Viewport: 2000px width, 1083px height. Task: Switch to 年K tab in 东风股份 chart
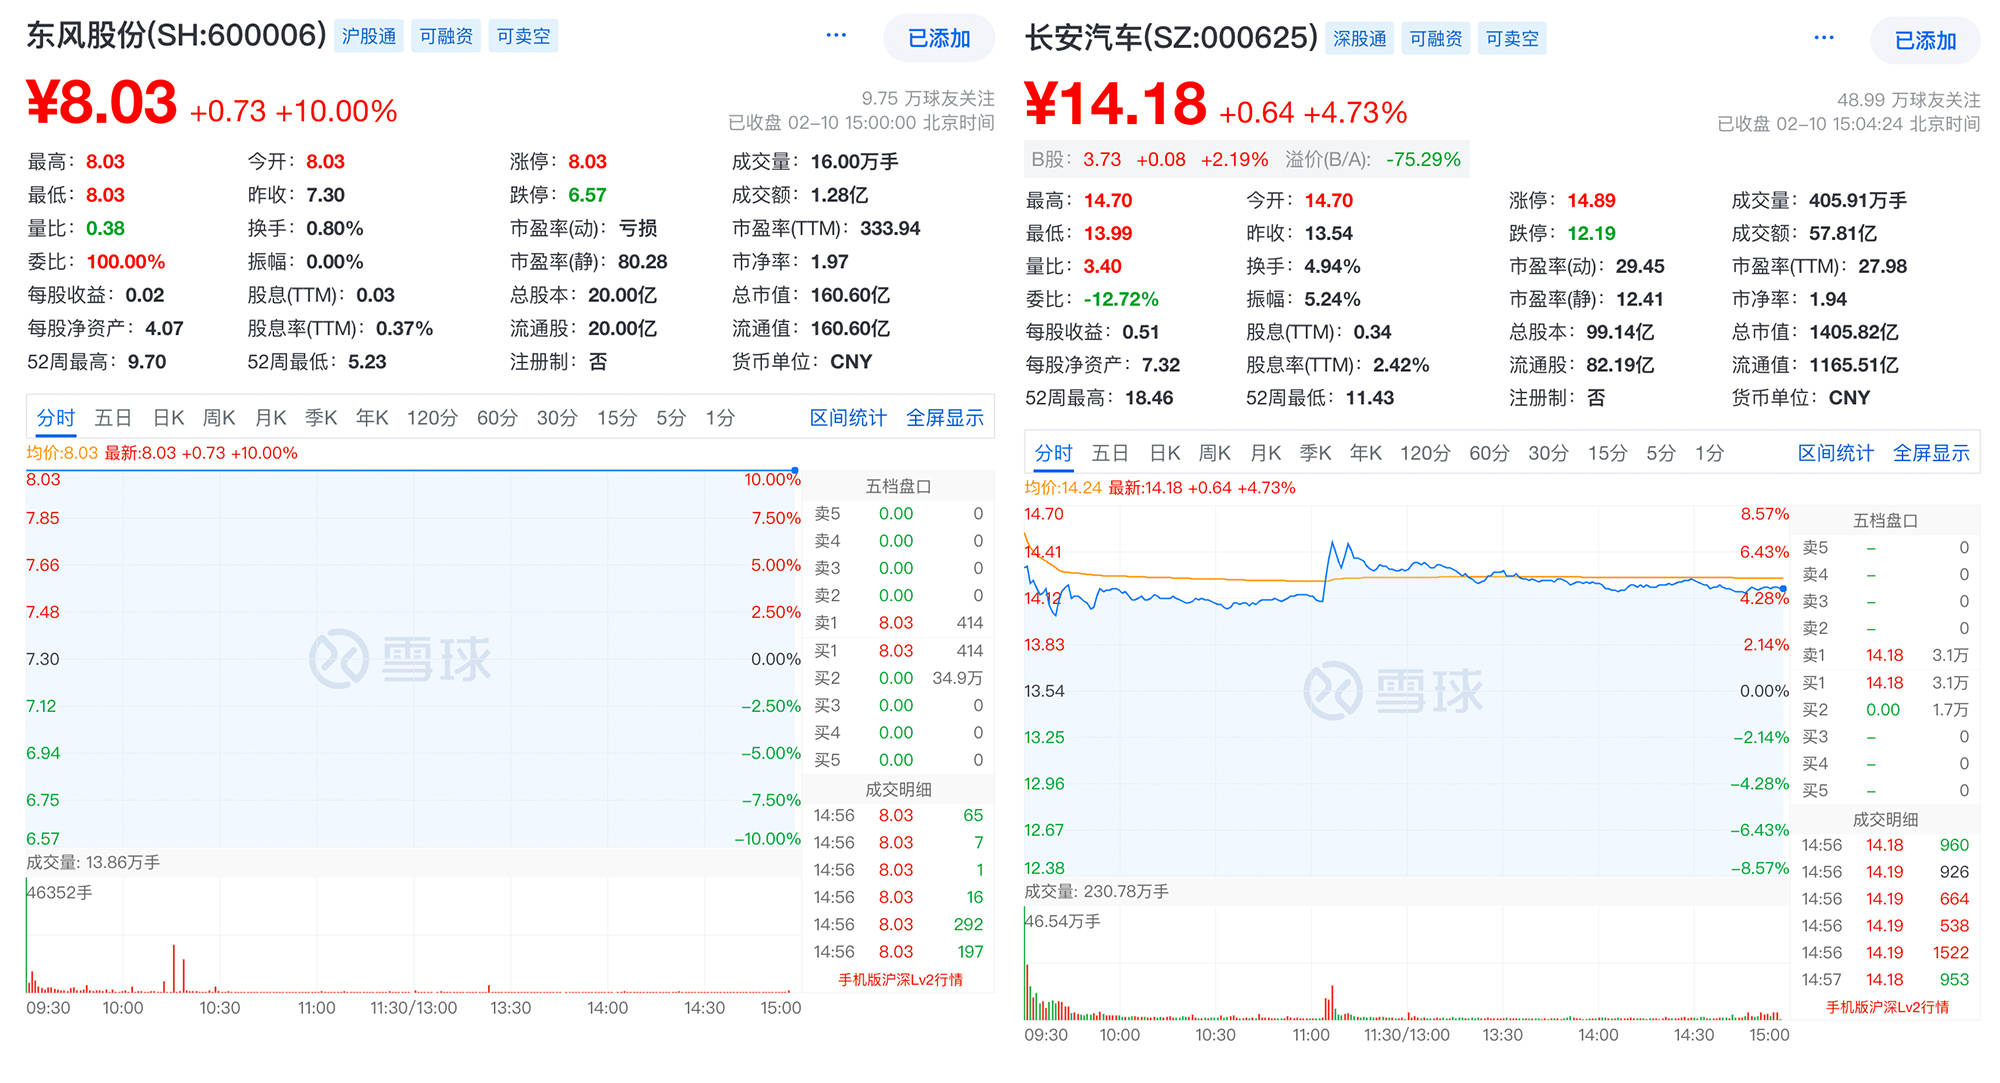click(x=372, y=418)
